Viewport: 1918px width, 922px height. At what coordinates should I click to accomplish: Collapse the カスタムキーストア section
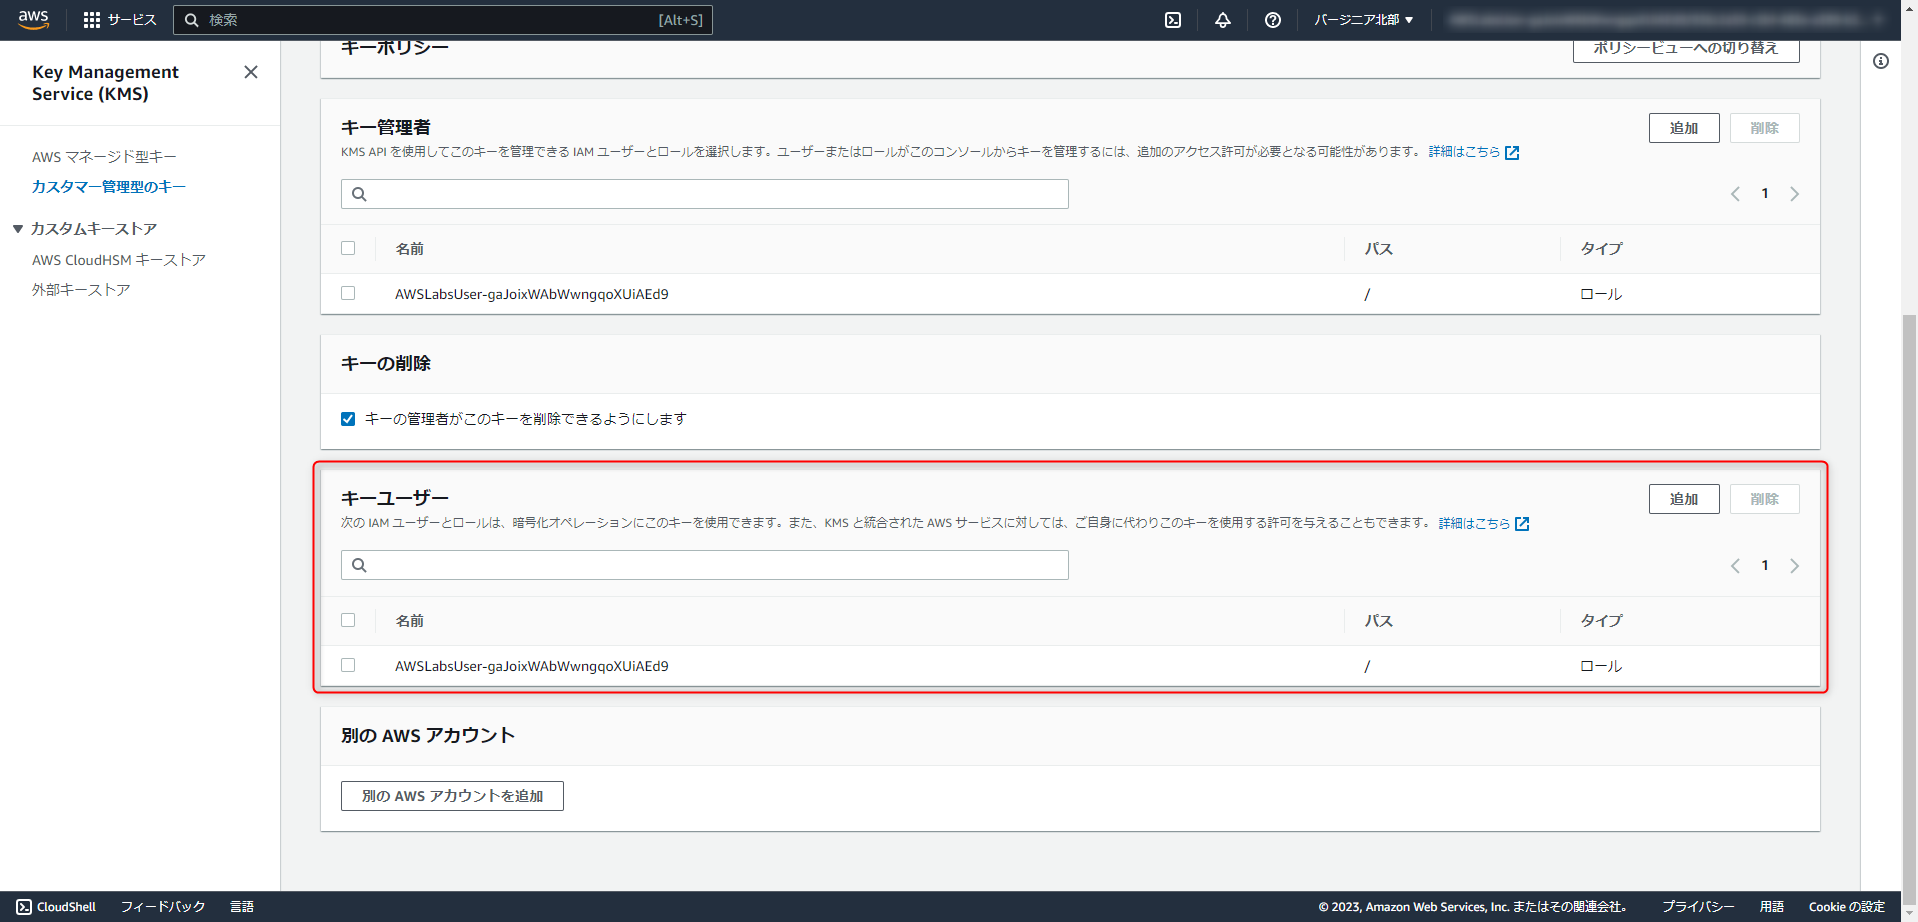pyautogui.click(x=18, y=228)
